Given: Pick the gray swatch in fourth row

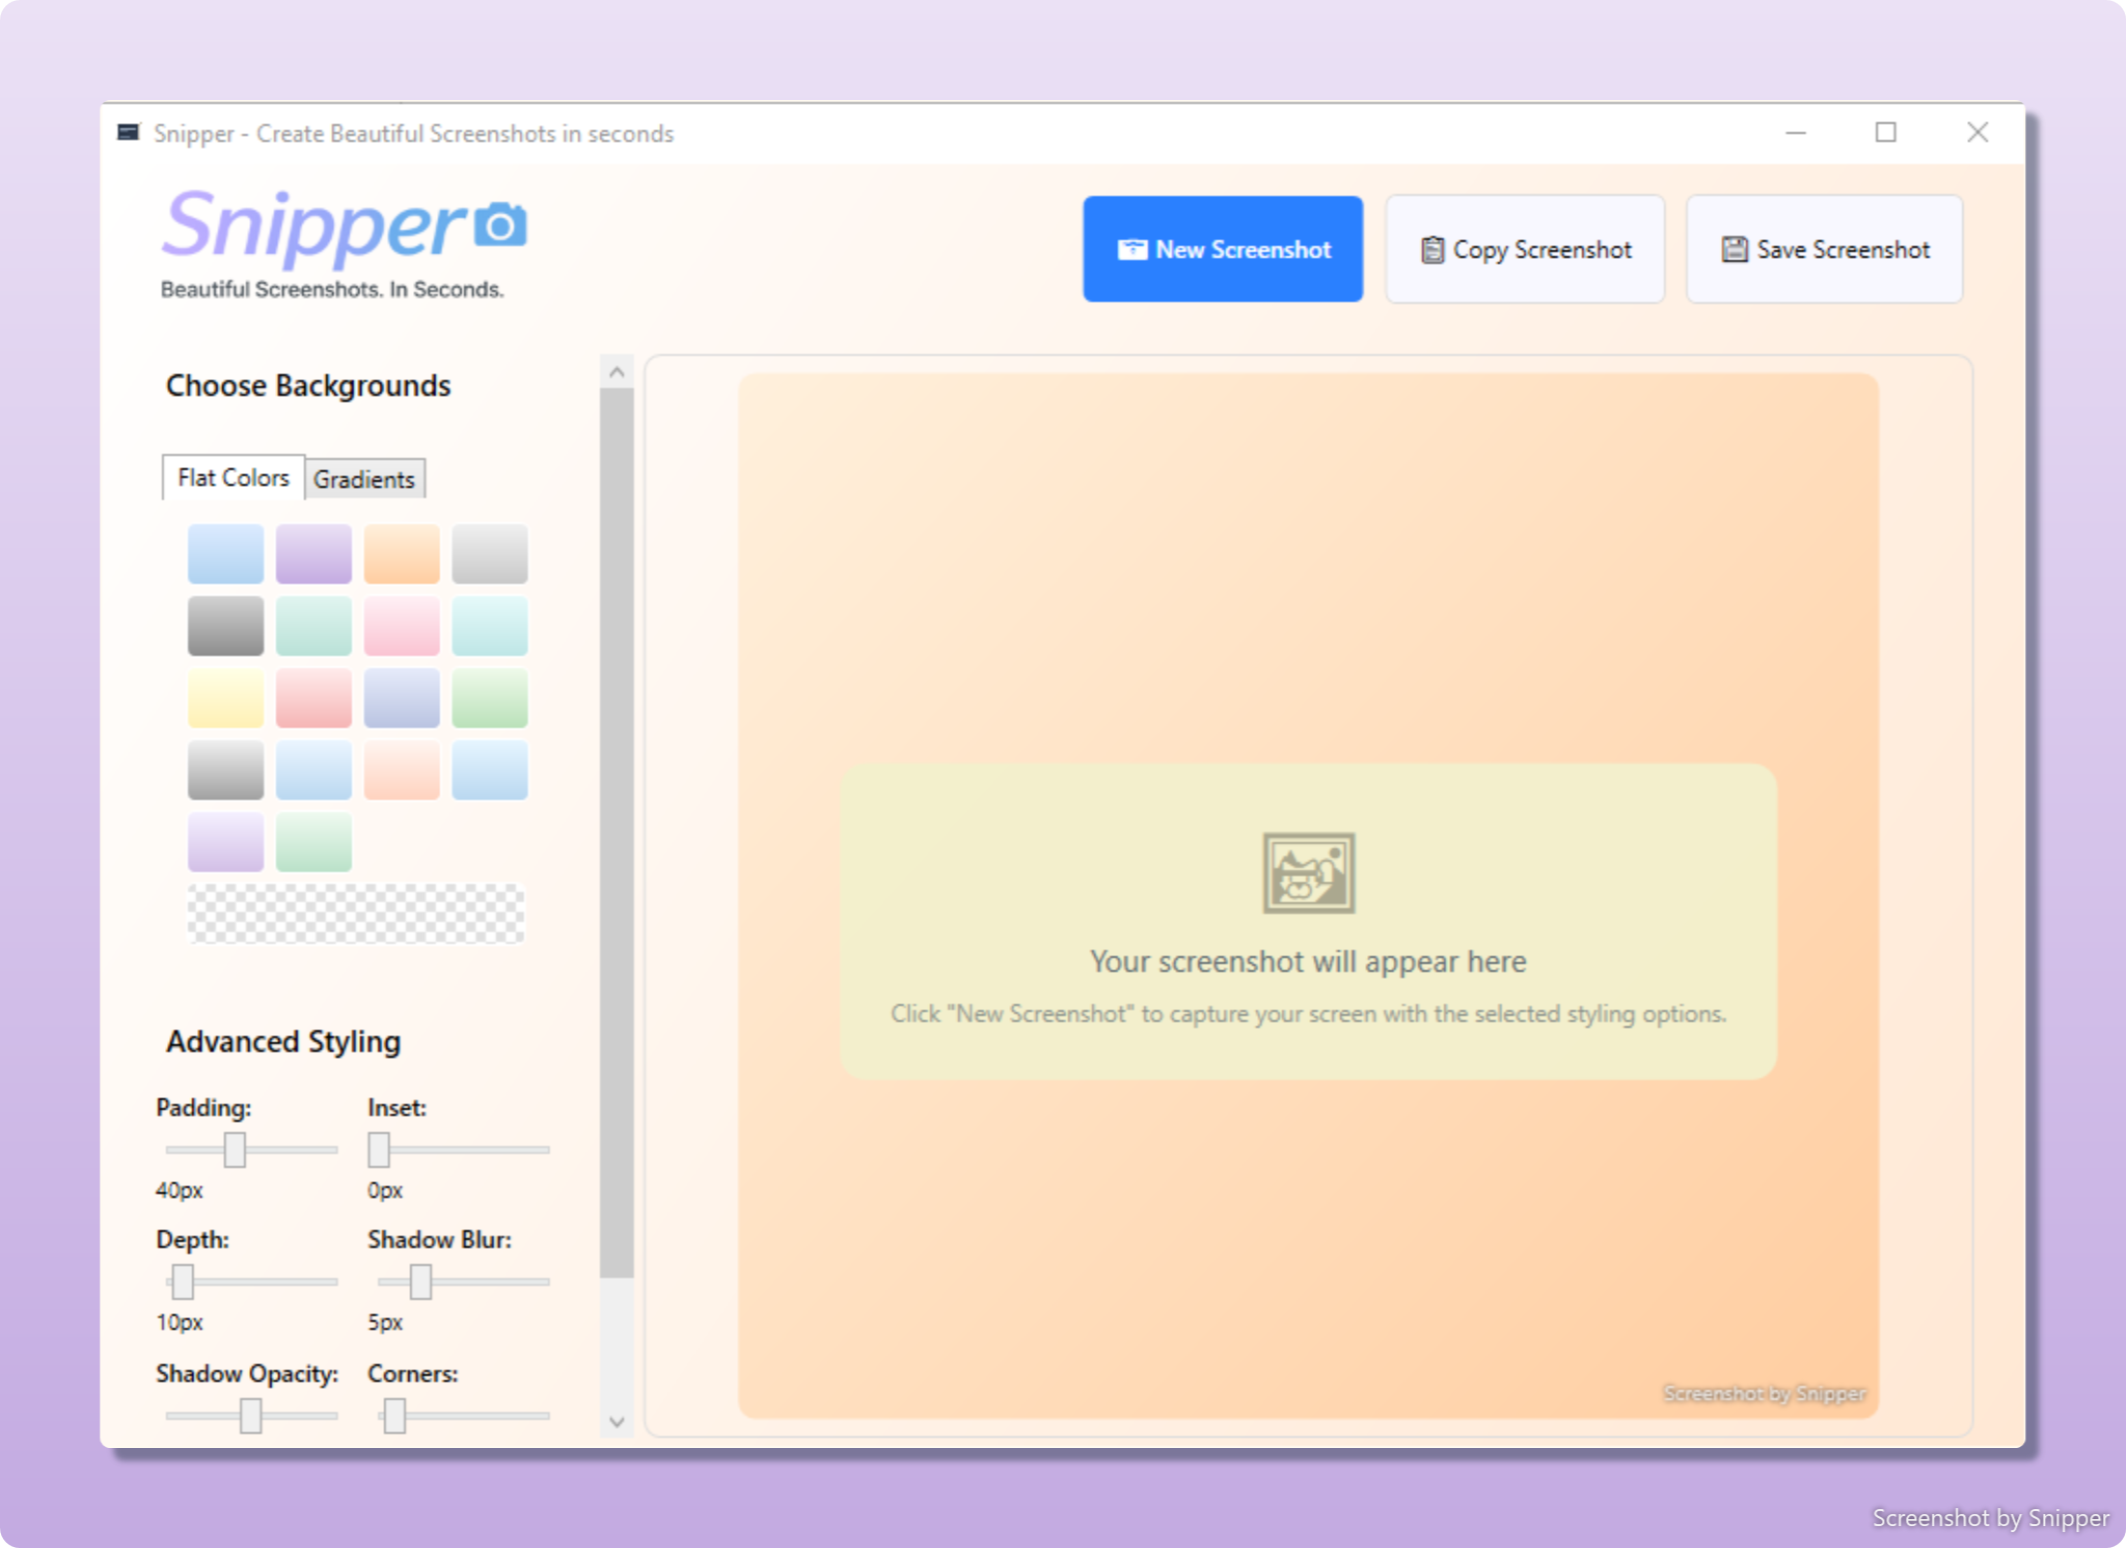Looking at the screenshot, I should [x=226, y=769].
